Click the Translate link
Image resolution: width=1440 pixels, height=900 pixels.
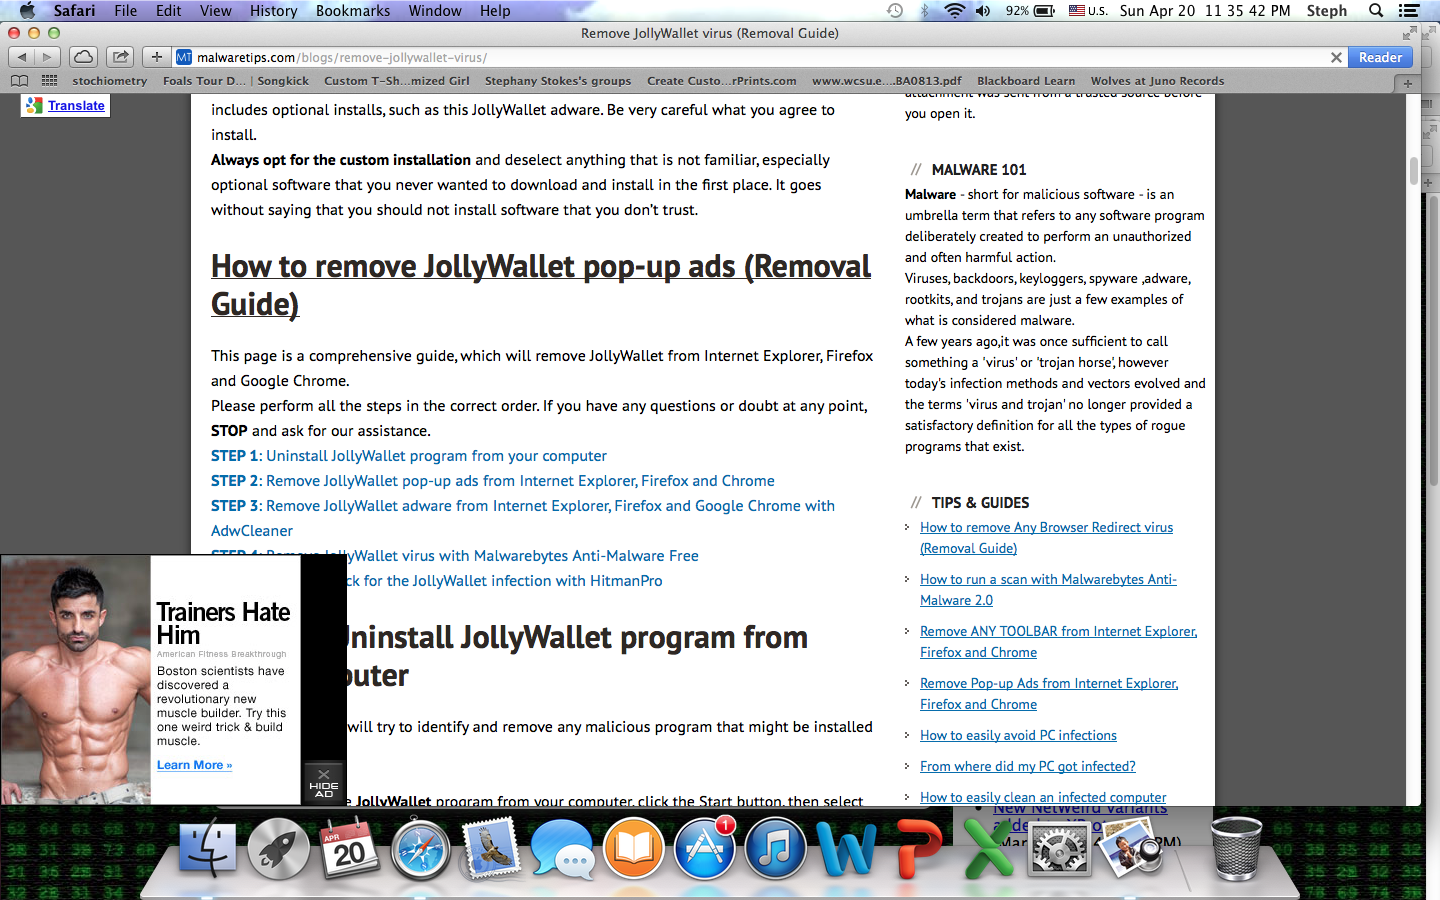[x=76, y=105]
